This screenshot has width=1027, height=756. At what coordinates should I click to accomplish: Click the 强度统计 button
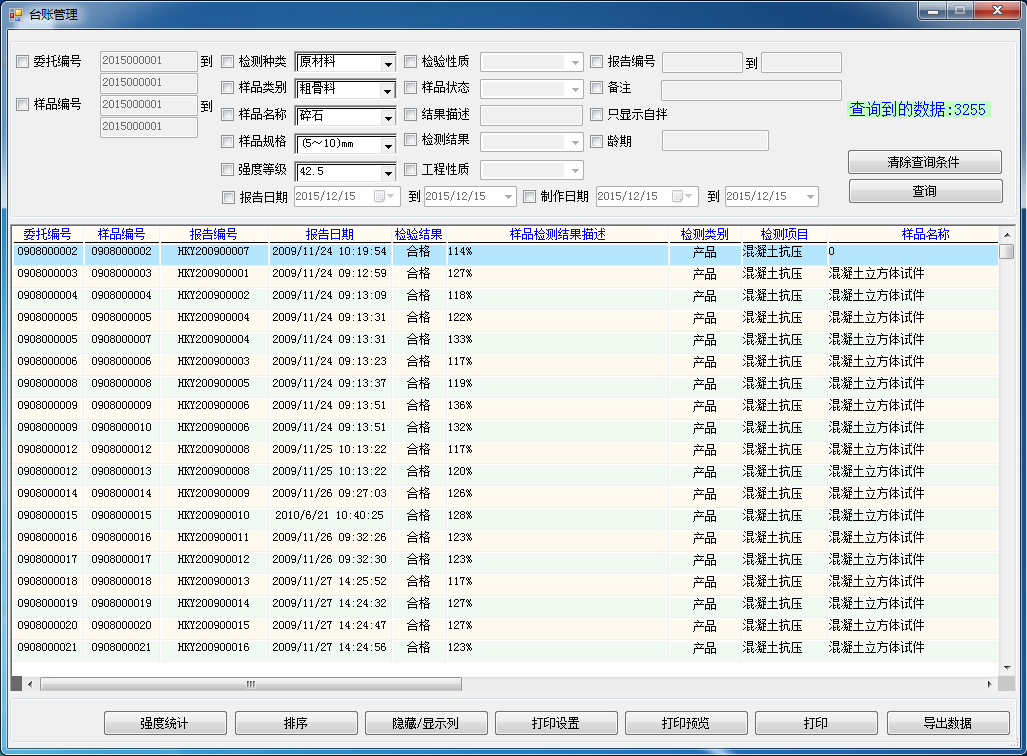165,723
